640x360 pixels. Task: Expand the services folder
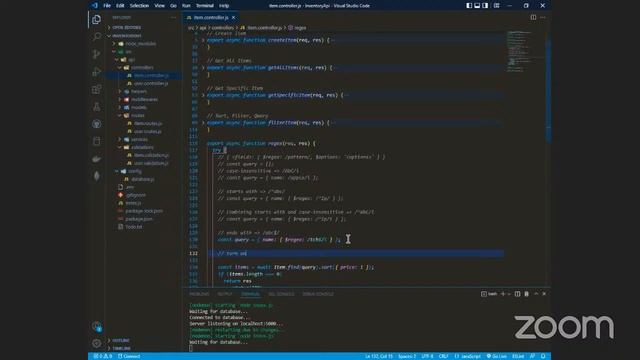point(139,139)
